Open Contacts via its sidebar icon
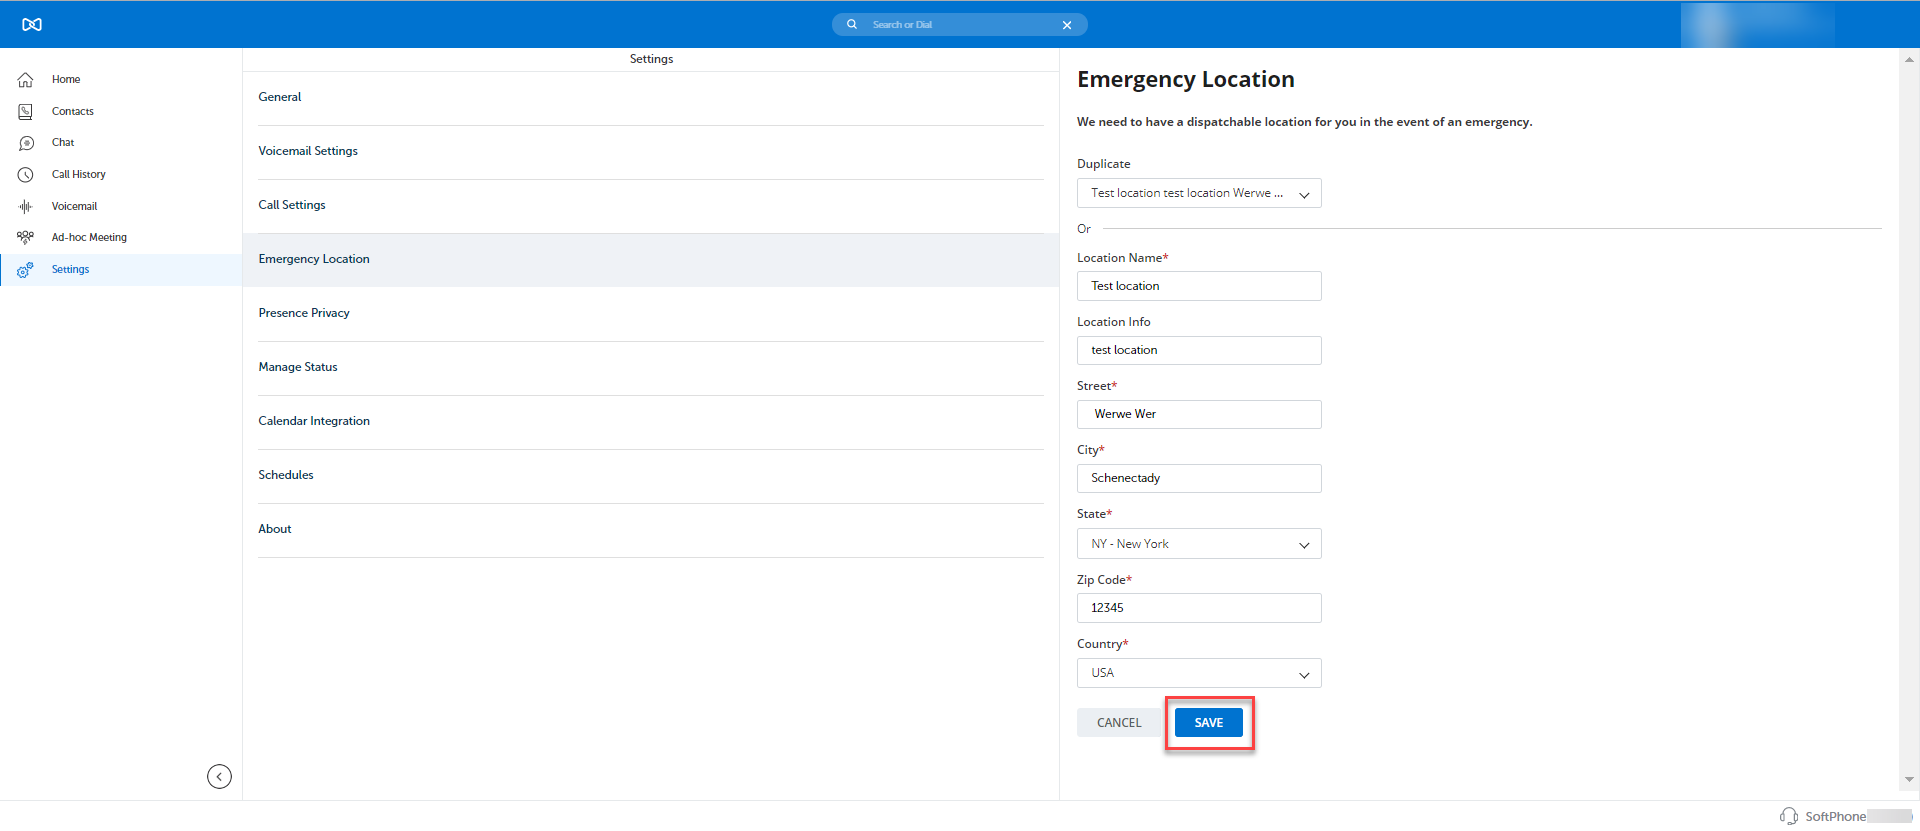 click(26, 112)
